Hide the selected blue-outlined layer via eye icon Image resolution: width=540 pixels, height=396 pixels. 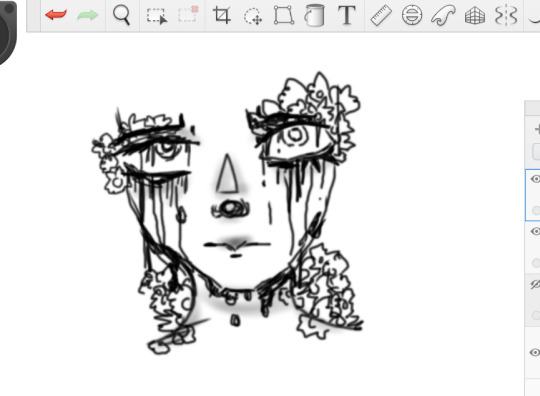[536, 179]
